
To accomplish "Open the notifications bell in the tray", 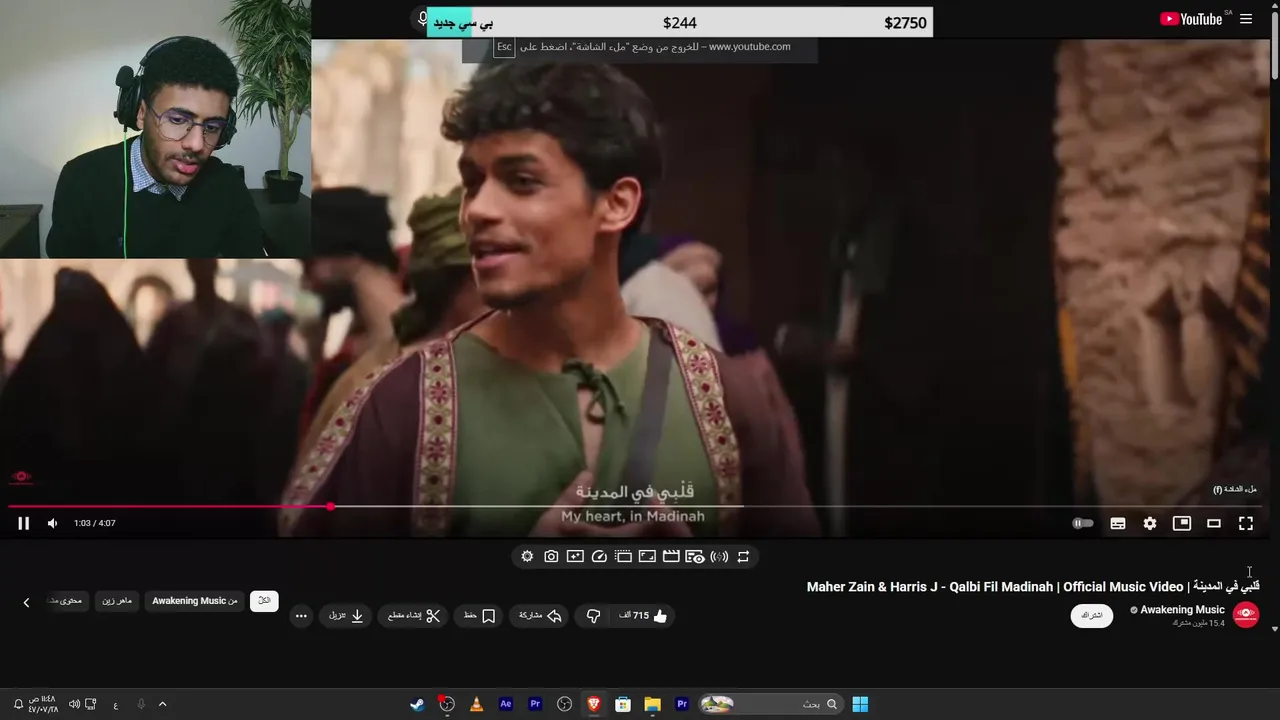I will tap(18, 704).
